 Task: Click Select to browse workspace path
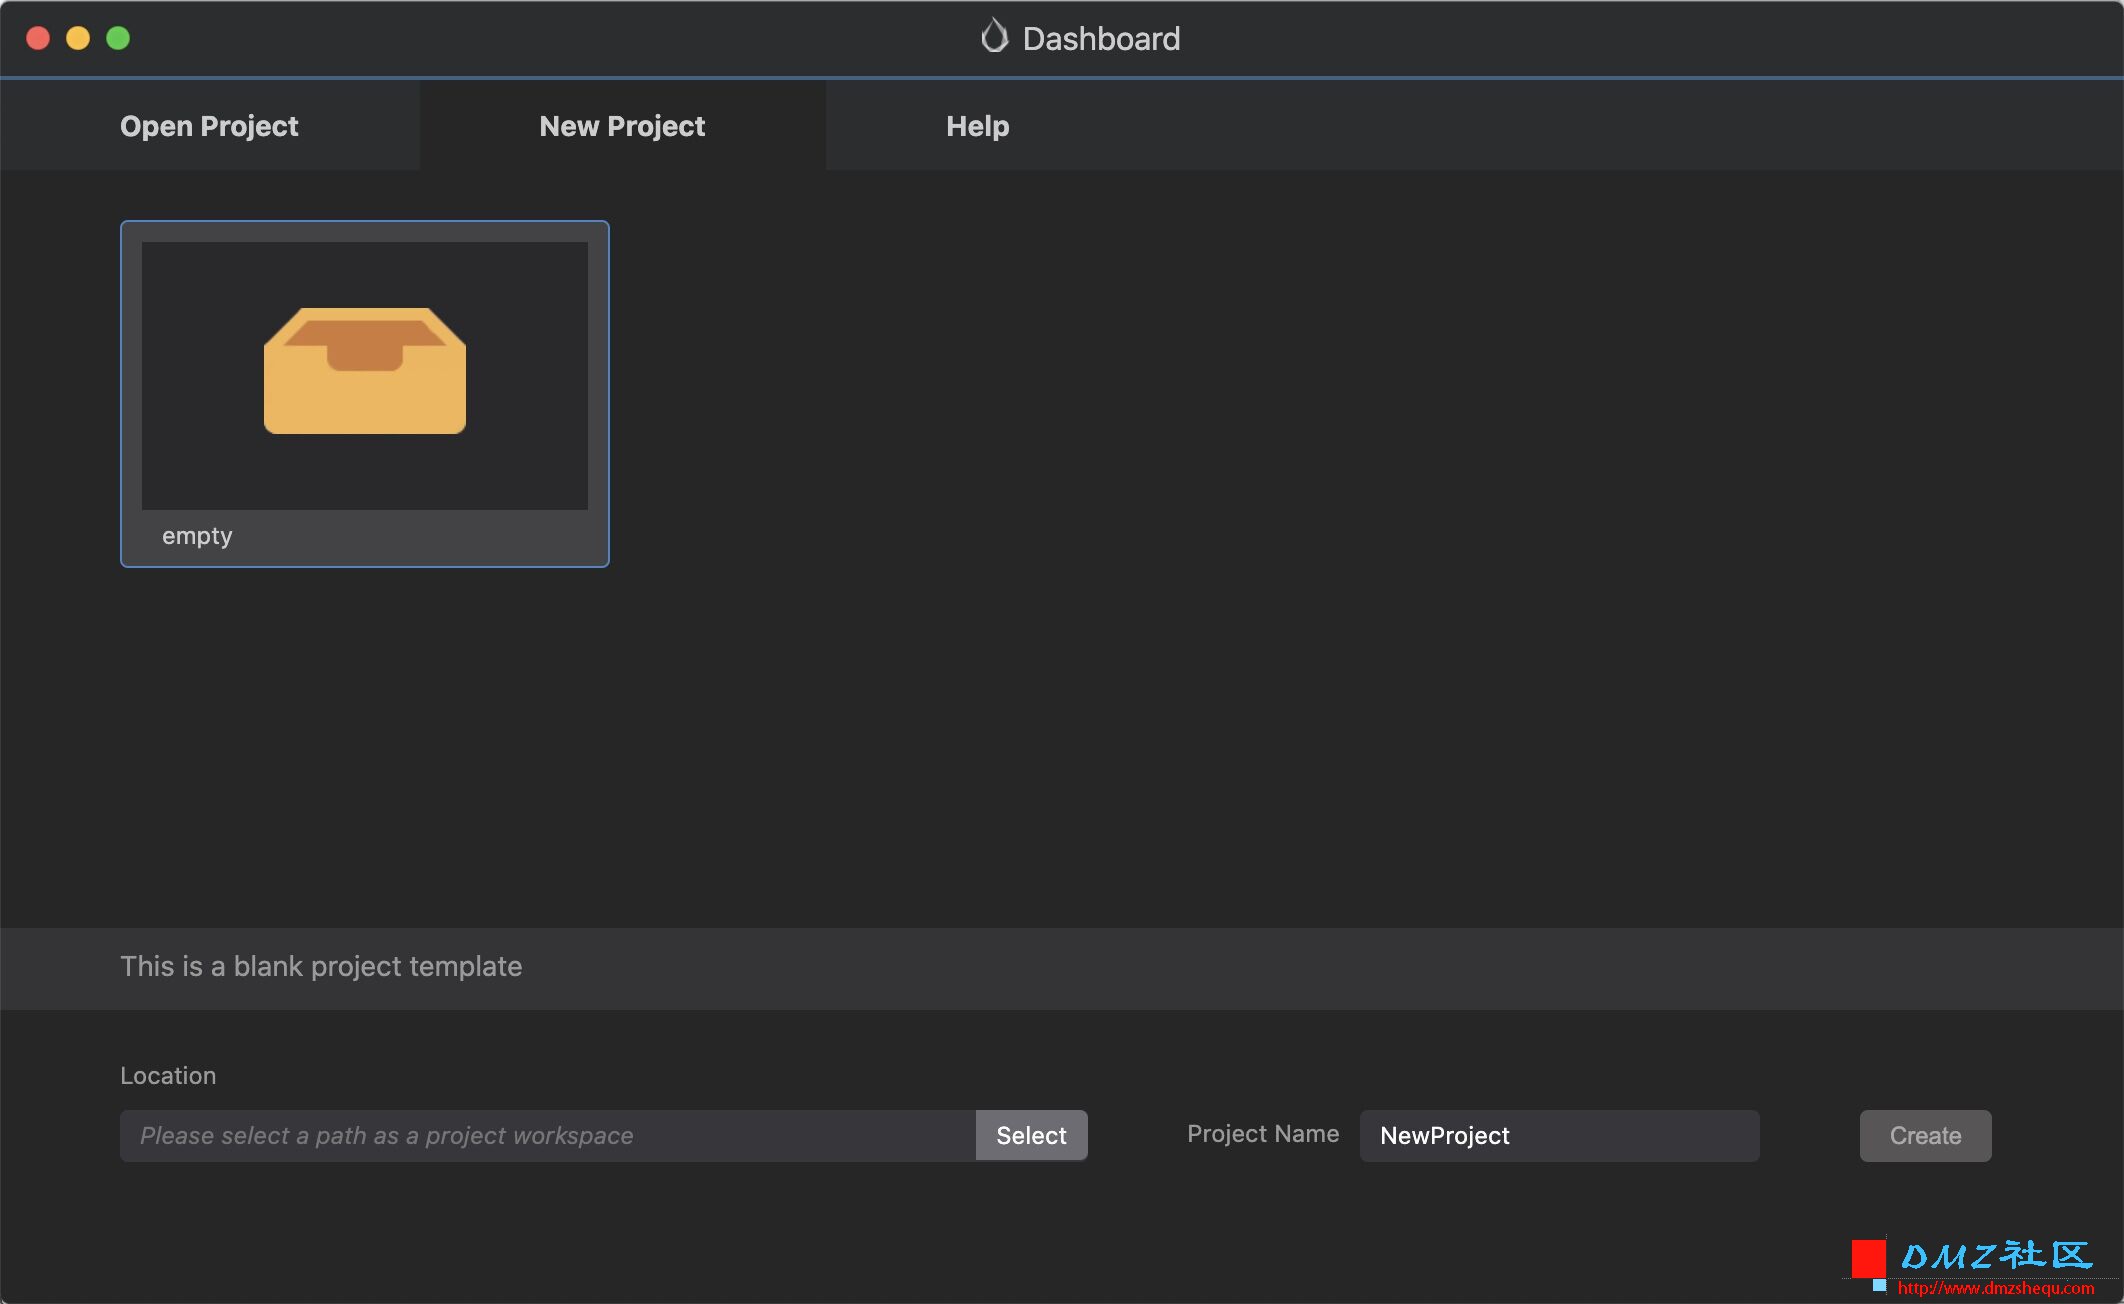point(1031,1136)
